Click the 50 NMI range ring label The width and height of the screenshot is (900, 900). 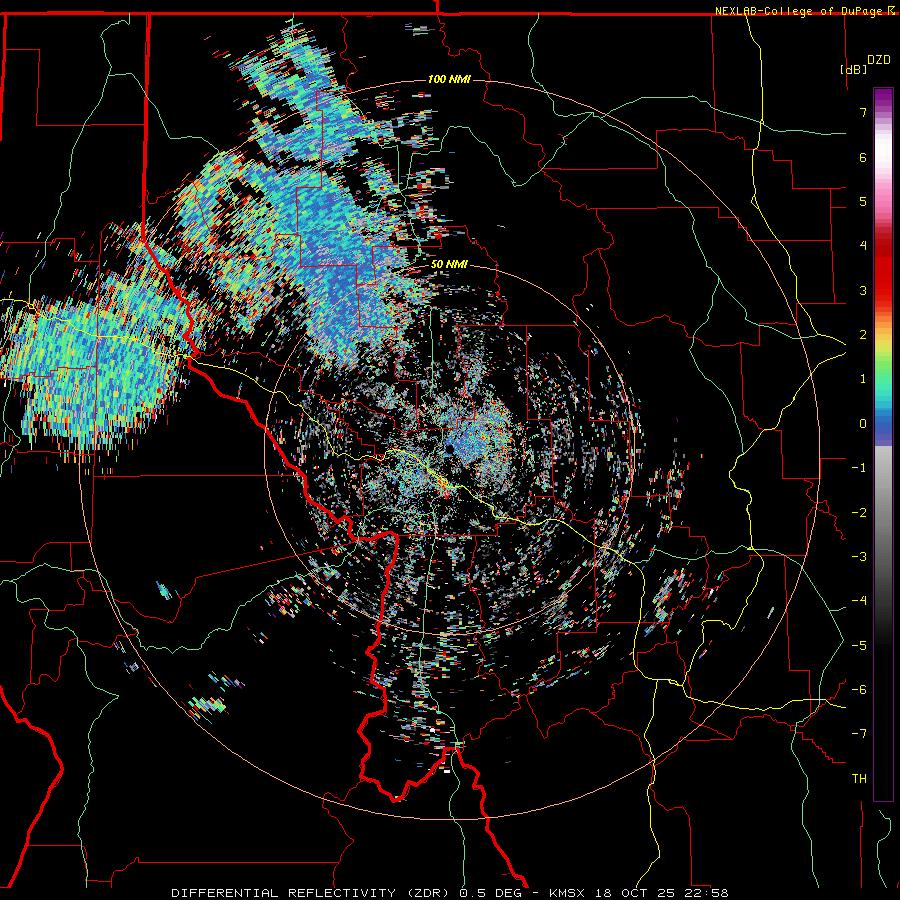(449, 265)
